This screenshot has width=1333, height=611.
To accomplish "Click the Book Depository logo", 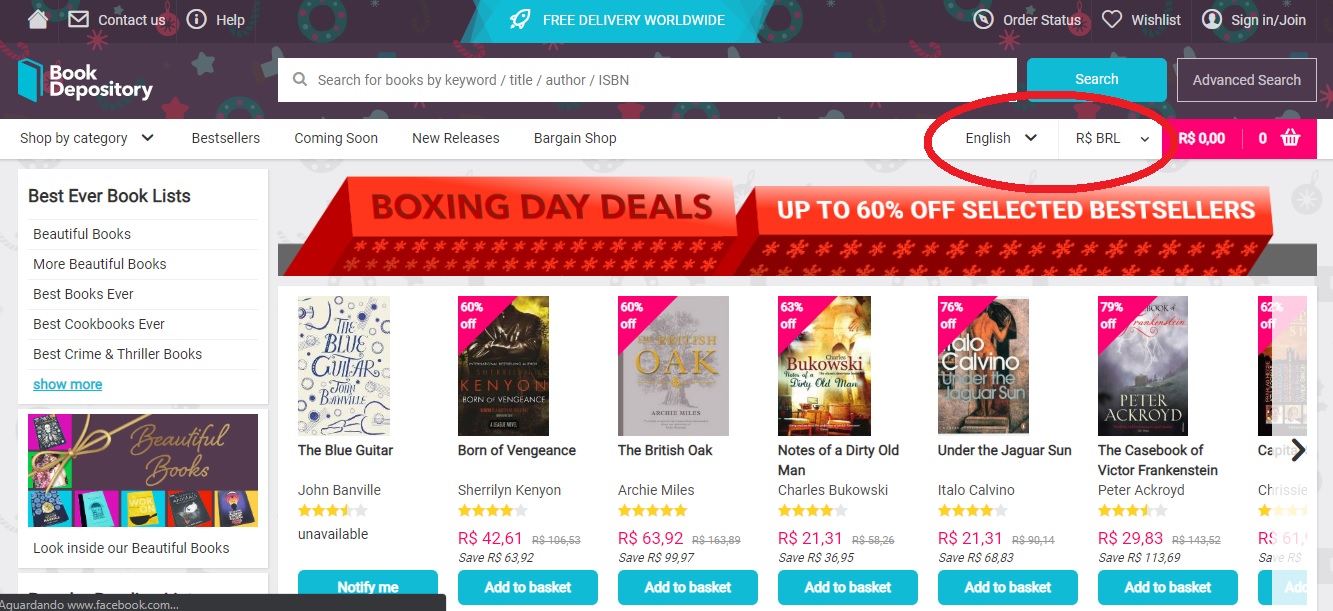I will (85, 80).
